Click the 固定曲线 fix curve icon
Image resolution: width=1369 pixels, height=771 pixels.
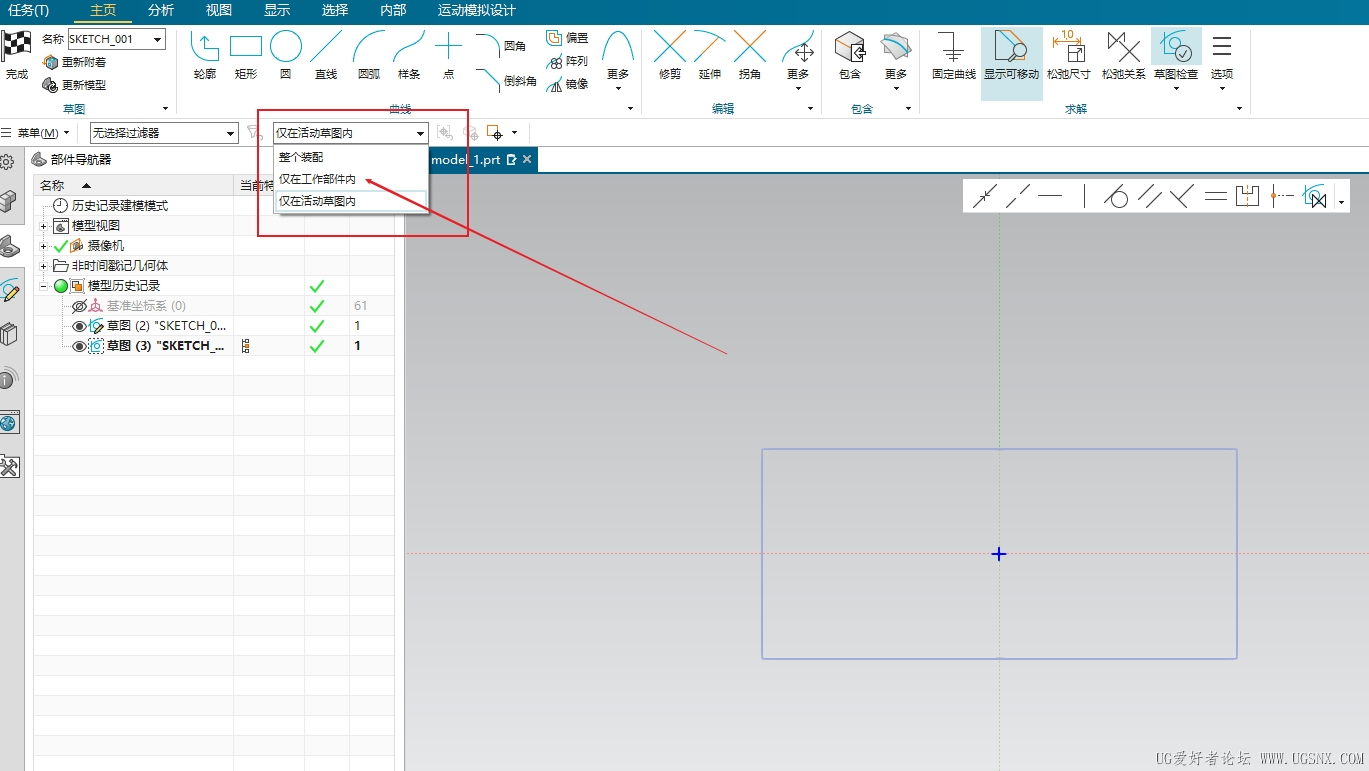tap(953, 47)
